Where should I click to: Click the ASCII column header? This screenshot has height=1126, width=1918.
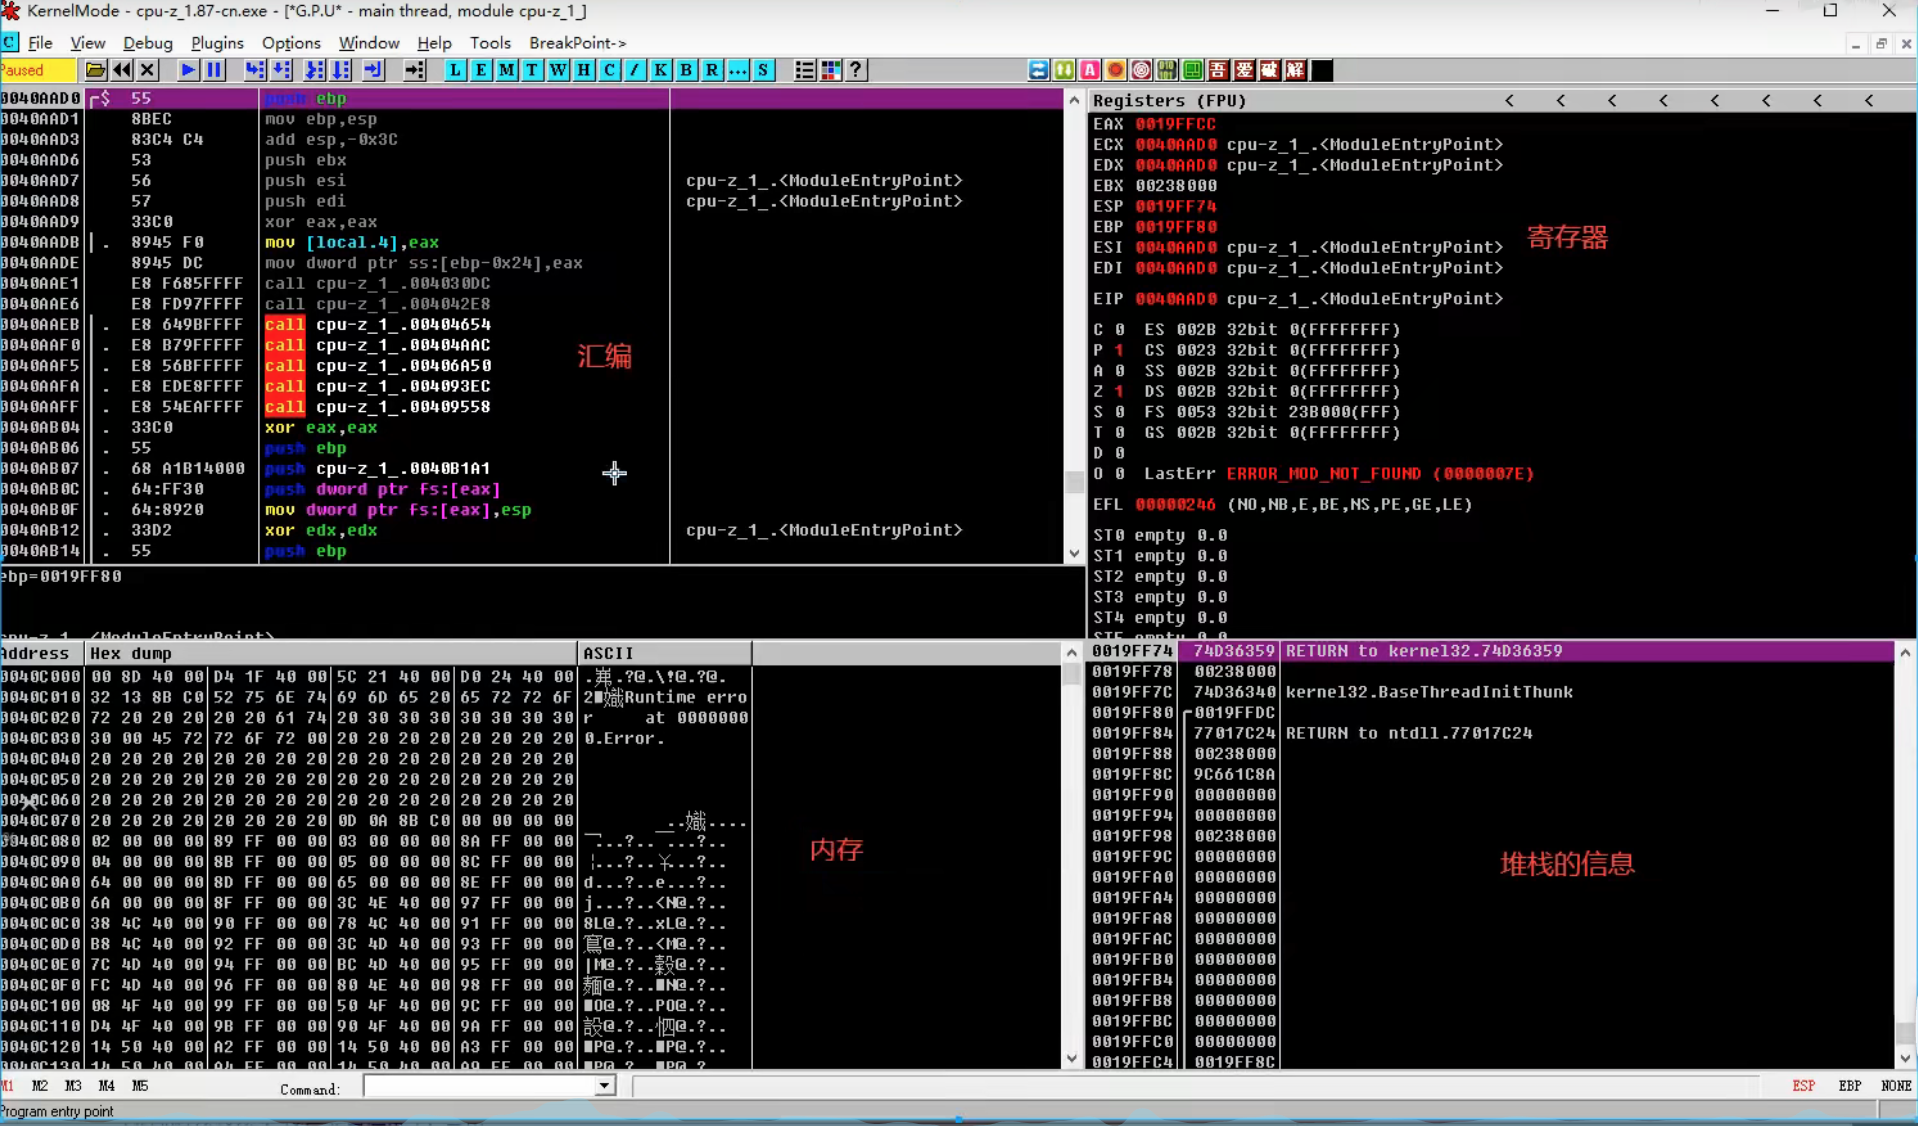pos(665,654)
